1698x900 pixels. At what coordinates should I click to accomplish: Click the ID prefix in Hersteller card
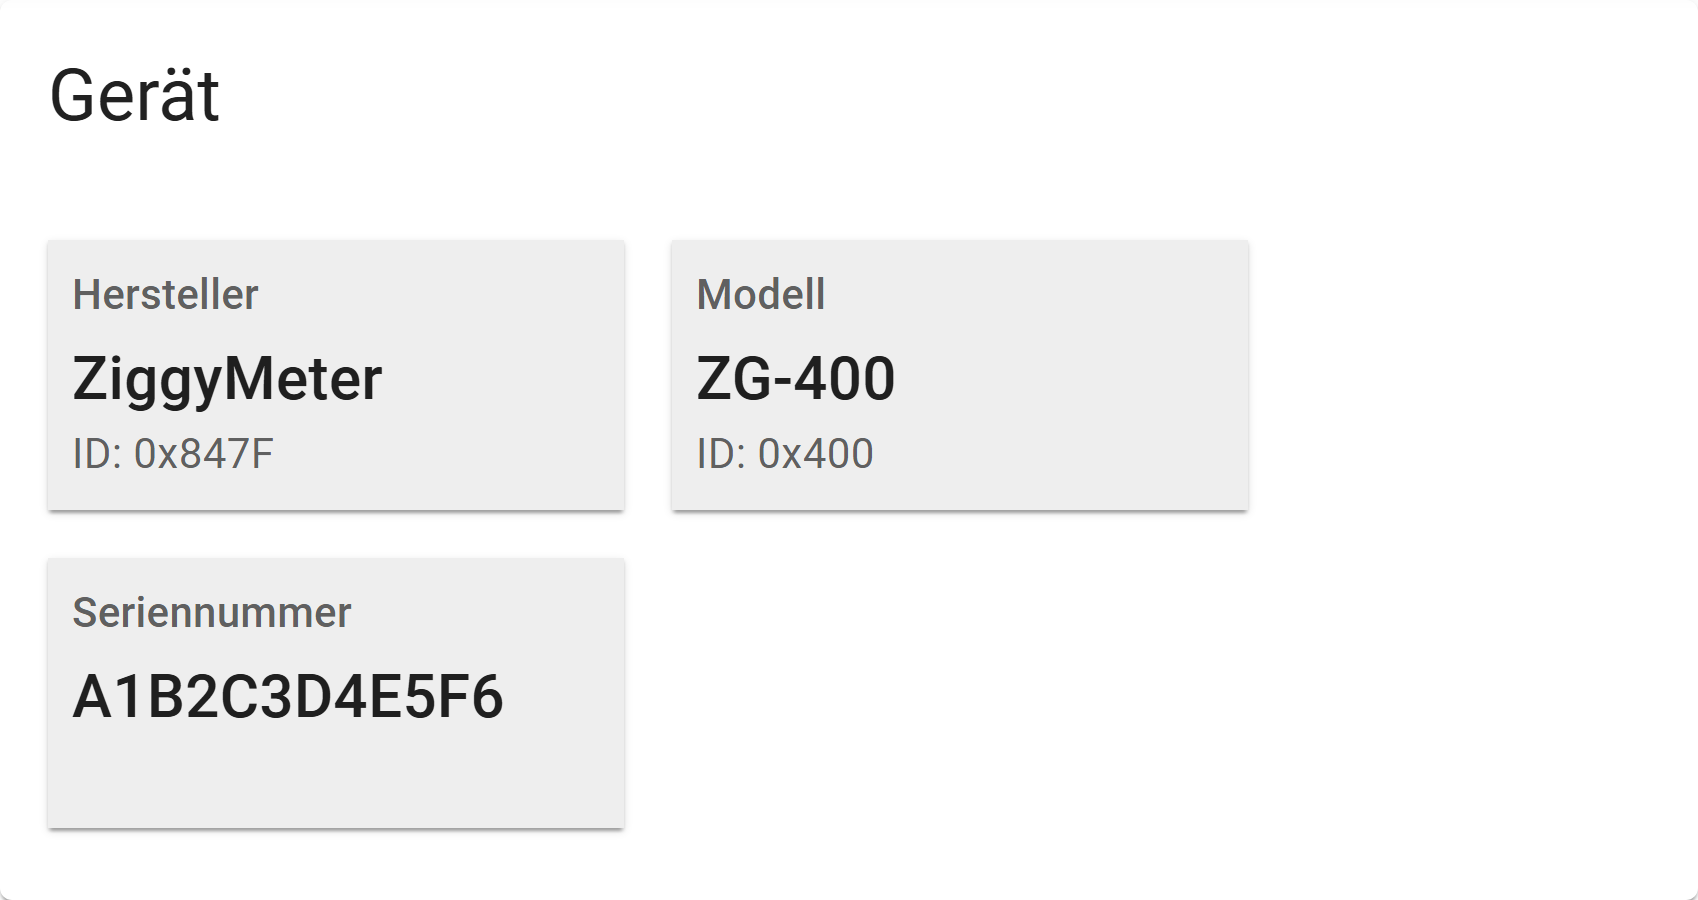click(x=97, y=454)
